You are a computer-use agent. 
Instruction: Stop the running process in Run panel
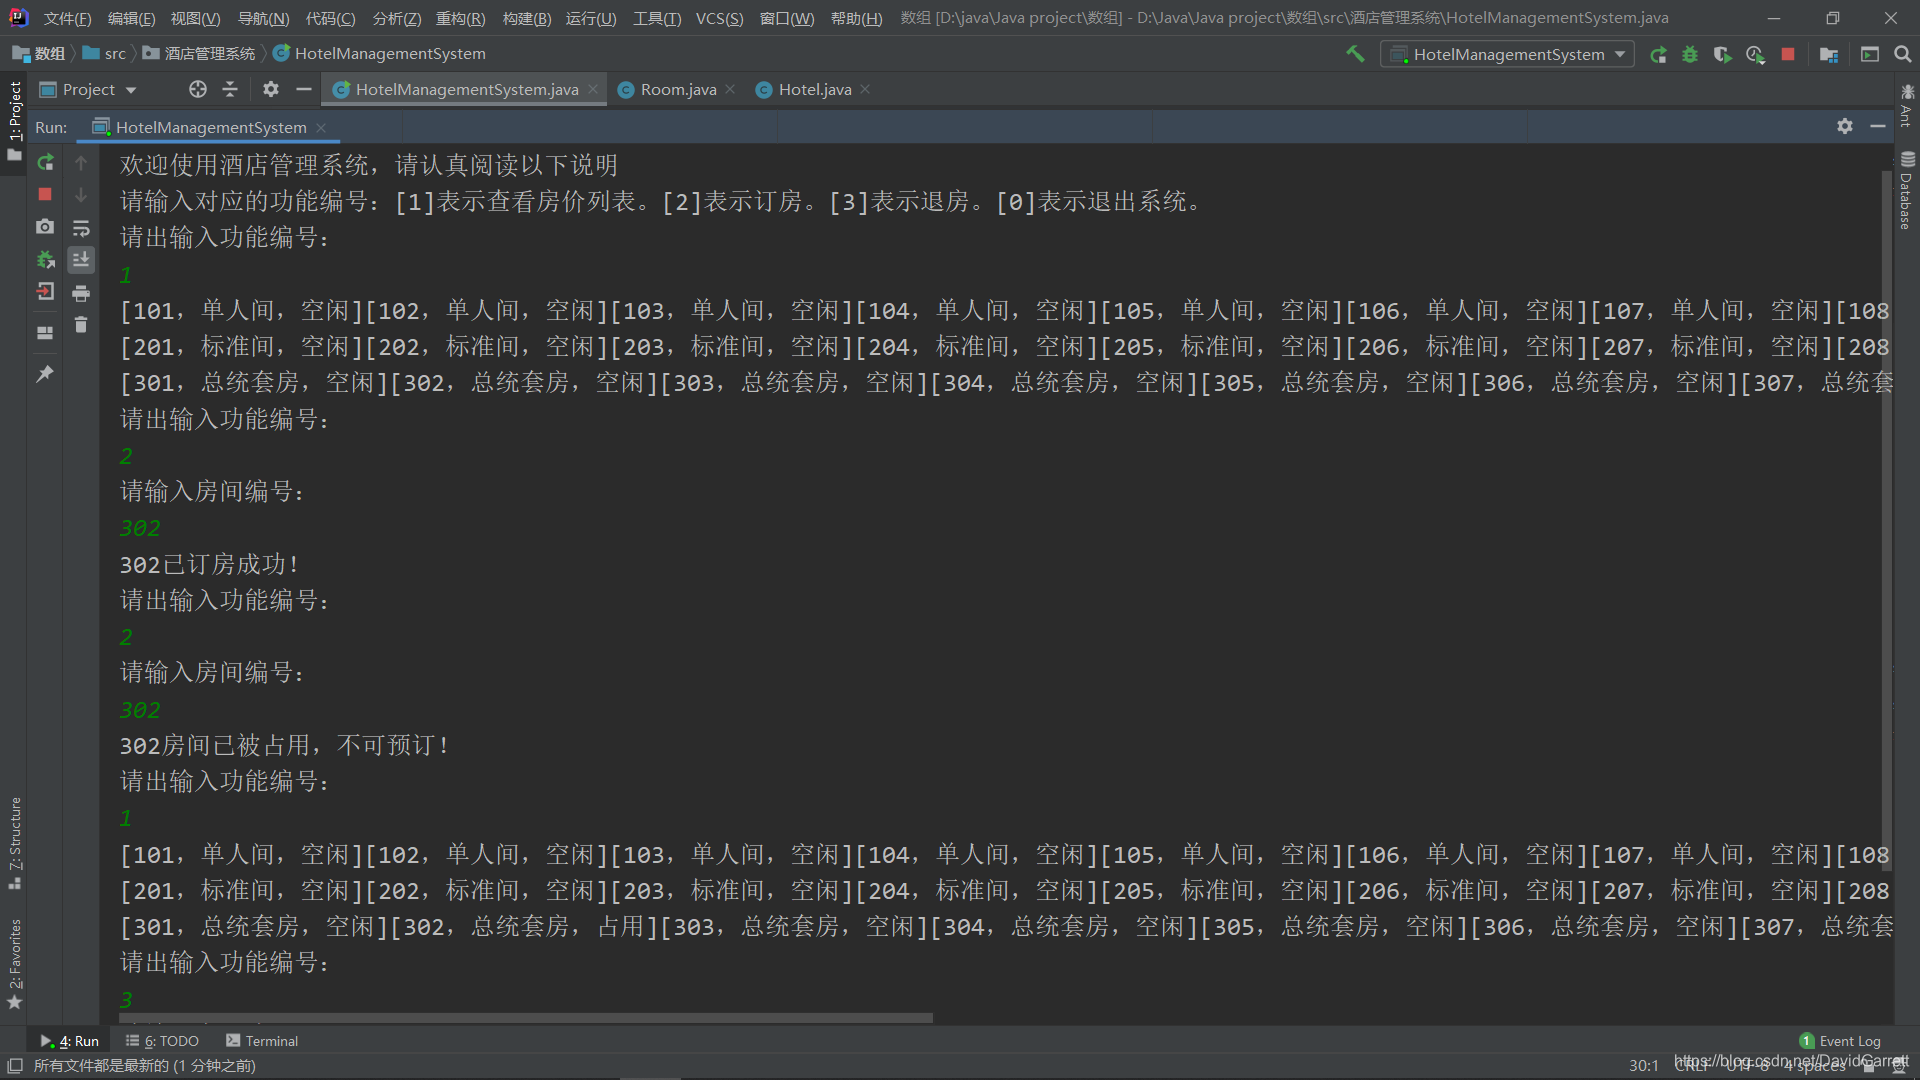coord(45,194)
